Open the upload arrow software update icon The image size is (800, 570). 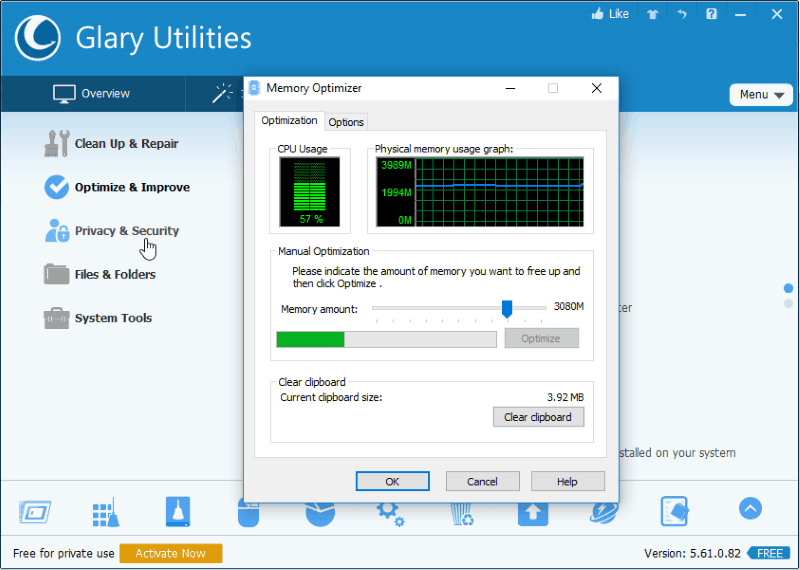533,515
